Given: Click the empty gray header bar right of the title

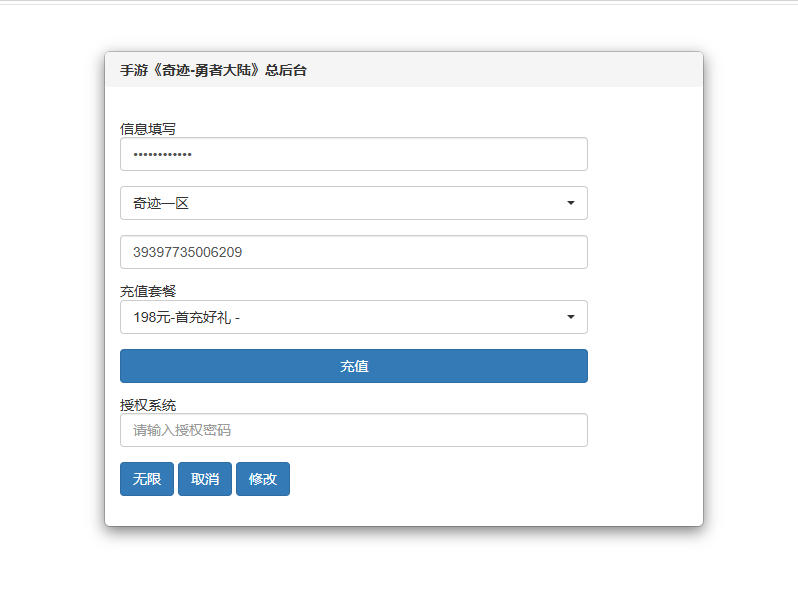Looking at the screenshot, I should pos(500,70).
